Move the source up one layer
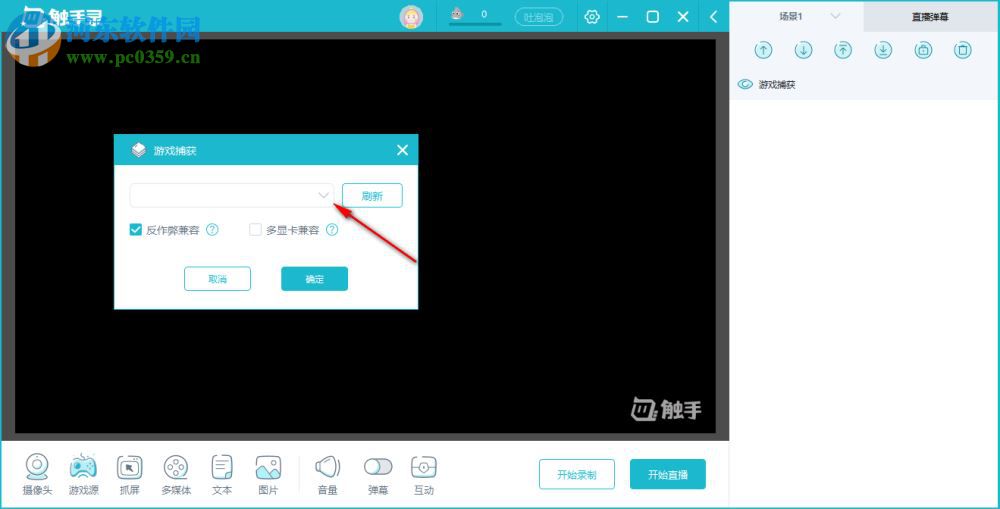The height and width of the screenshot is (509, 1000). pos(763,50)
